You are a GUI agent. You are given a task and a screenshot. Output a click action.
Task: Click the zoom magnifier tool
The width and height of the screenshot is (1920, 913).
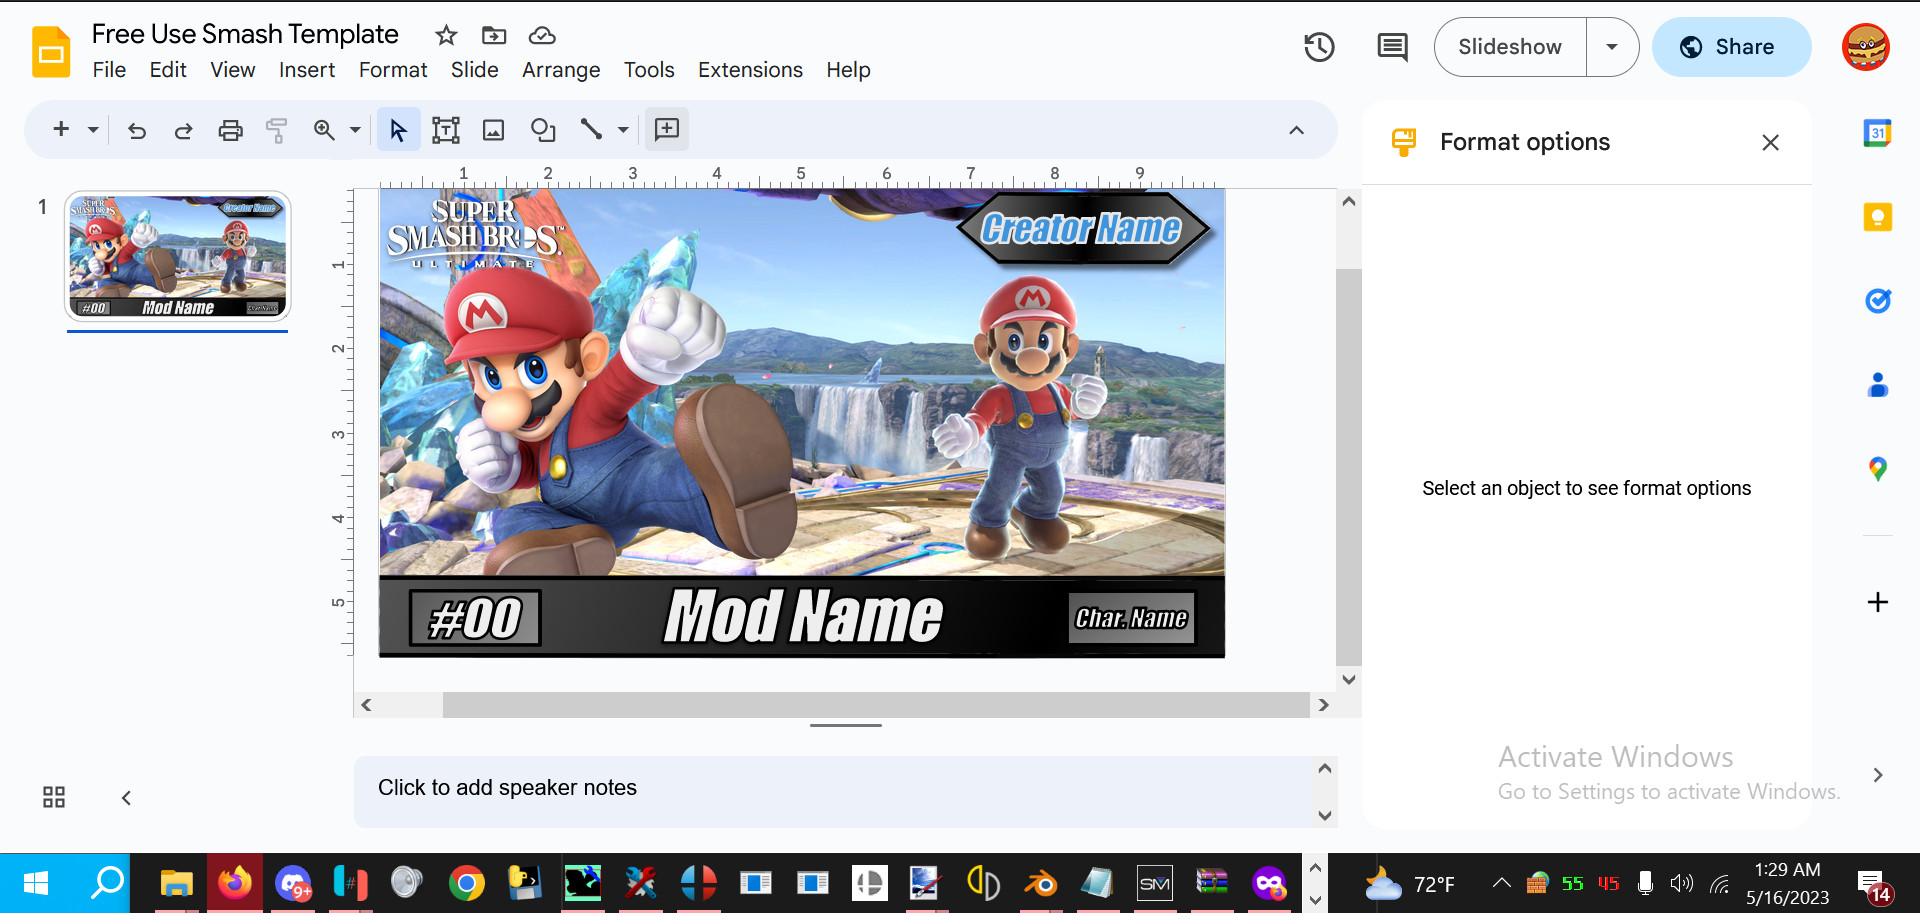coord(324,130)
